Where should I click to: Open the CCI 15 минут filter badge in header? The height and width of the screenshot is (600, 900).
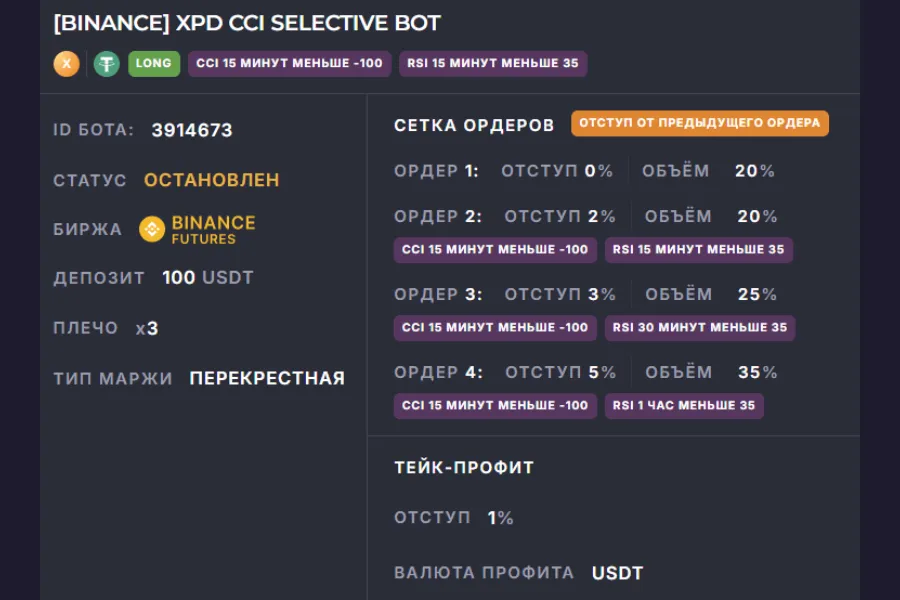point(289,63)
